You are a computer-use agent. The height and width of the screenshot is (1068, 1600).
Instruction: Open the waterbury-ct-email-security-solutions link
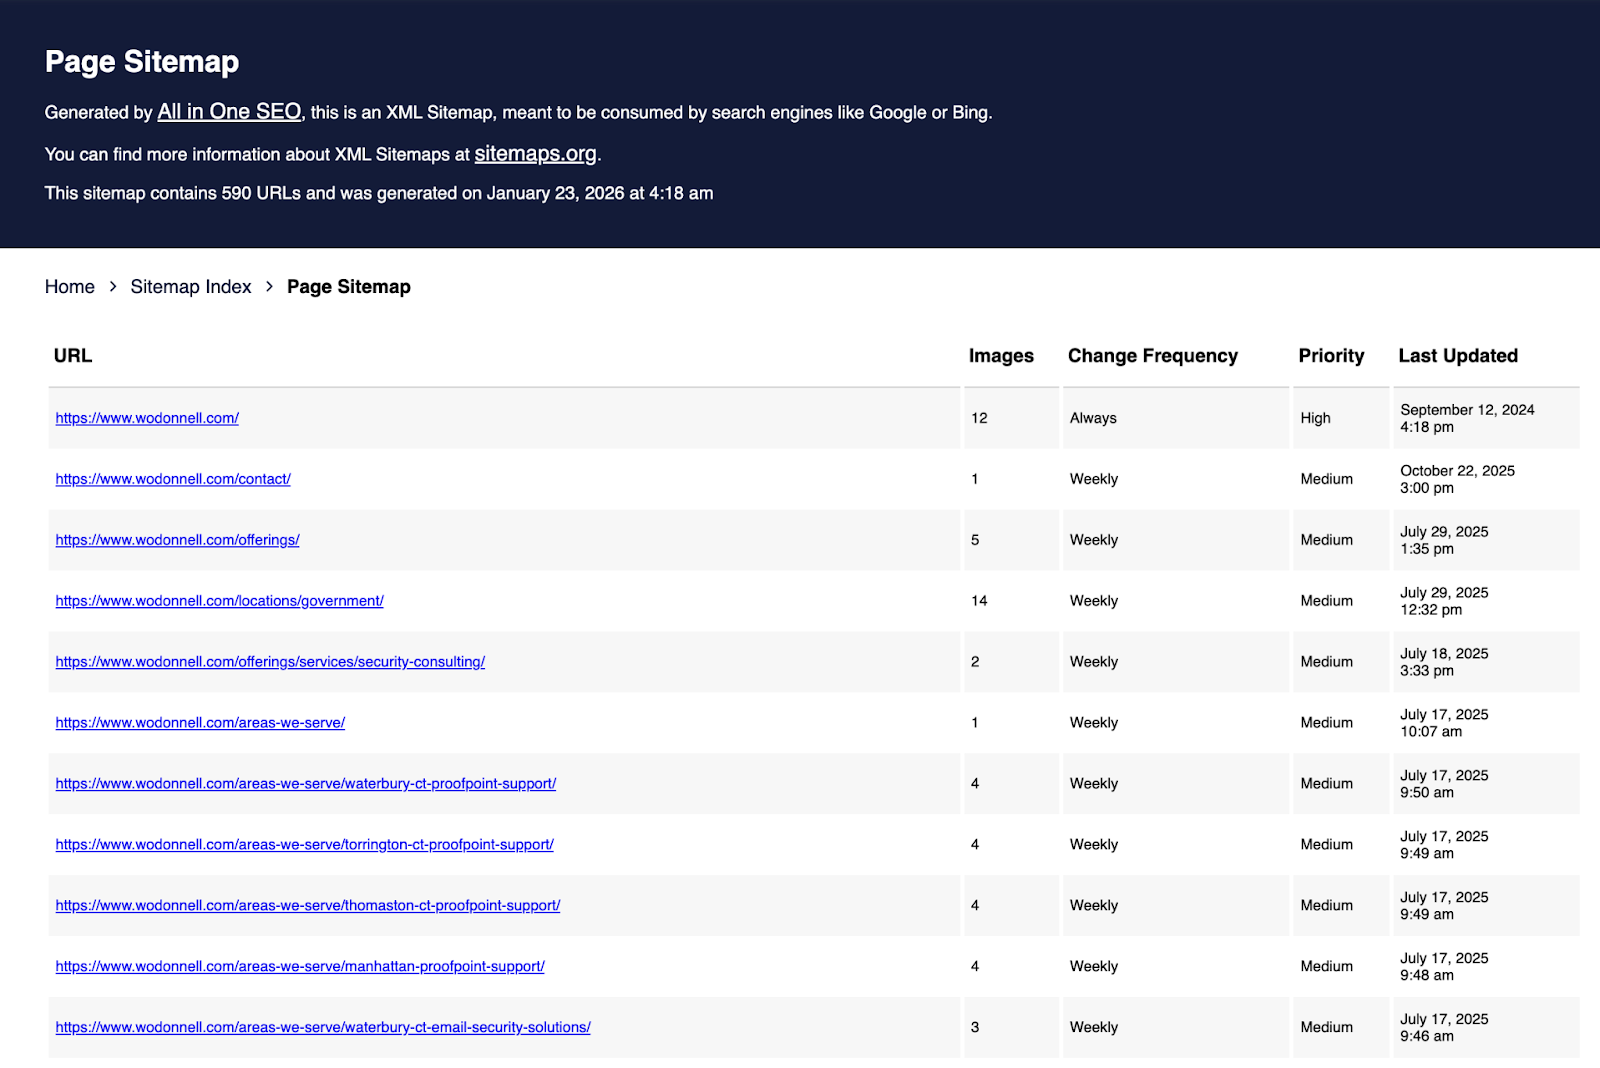coord(322,1027)
